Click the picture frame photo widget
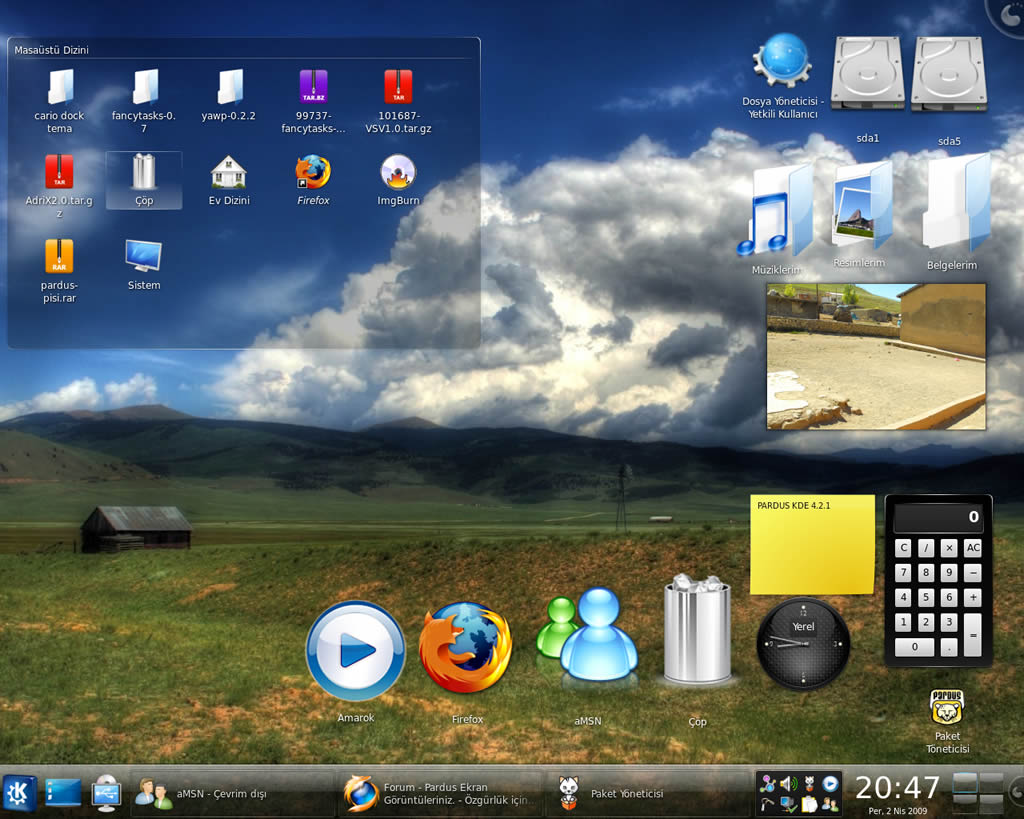 [876, 357]
